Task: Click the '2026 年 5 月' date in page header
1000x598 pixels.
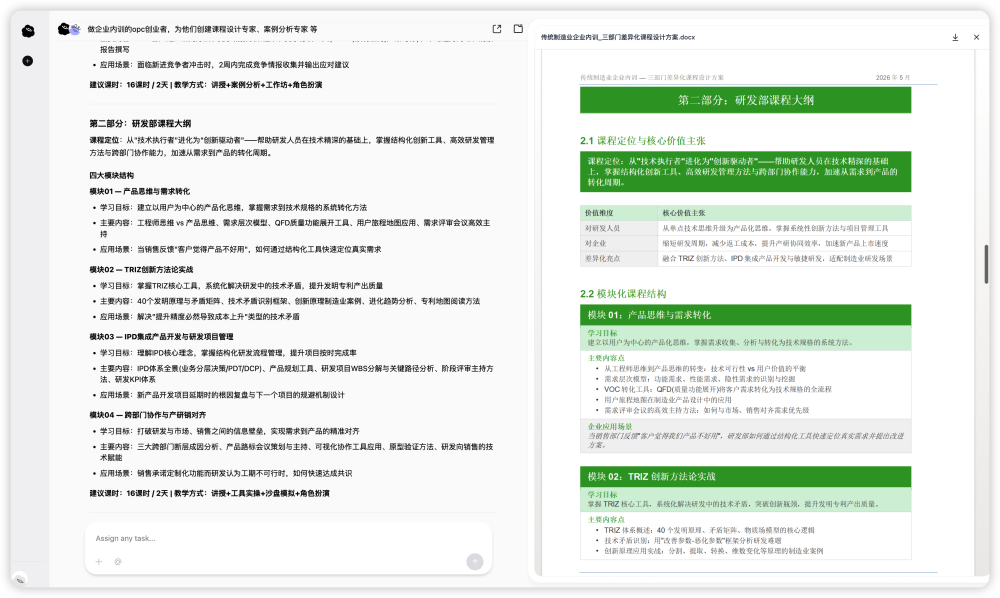Action: [x=893, y=78]
